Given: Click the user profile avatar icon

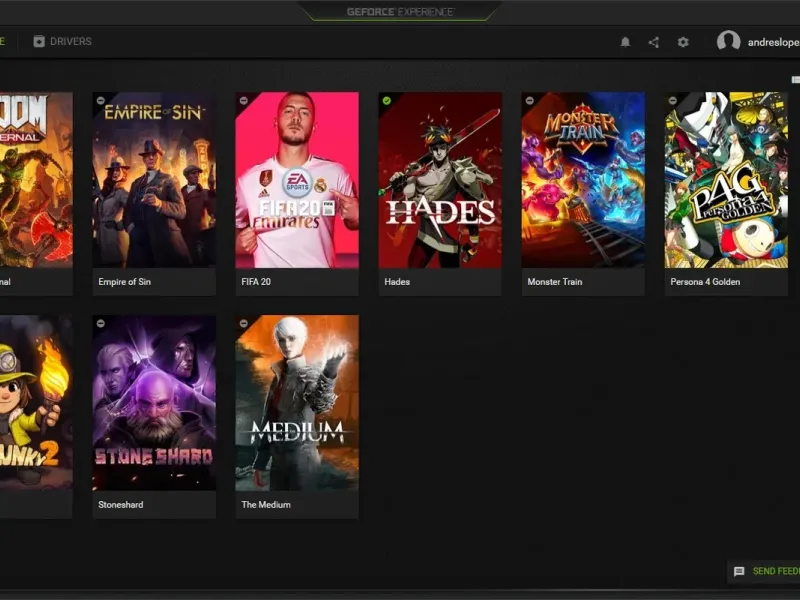Looking at the screenshot, I should 728,41.
